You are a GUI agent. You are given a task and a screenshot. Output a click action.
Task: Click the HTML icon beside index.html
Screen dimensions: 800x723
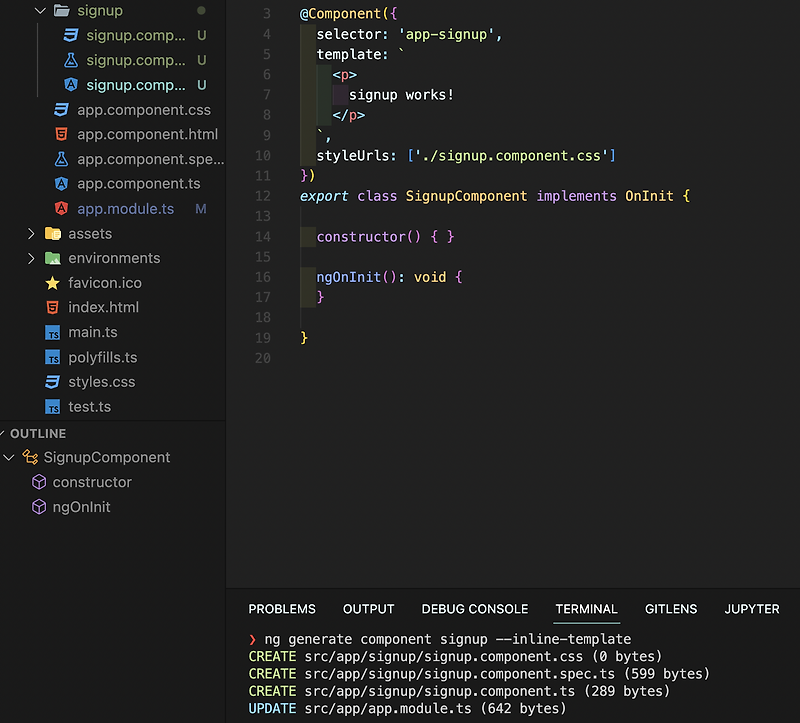click(53, 307)
